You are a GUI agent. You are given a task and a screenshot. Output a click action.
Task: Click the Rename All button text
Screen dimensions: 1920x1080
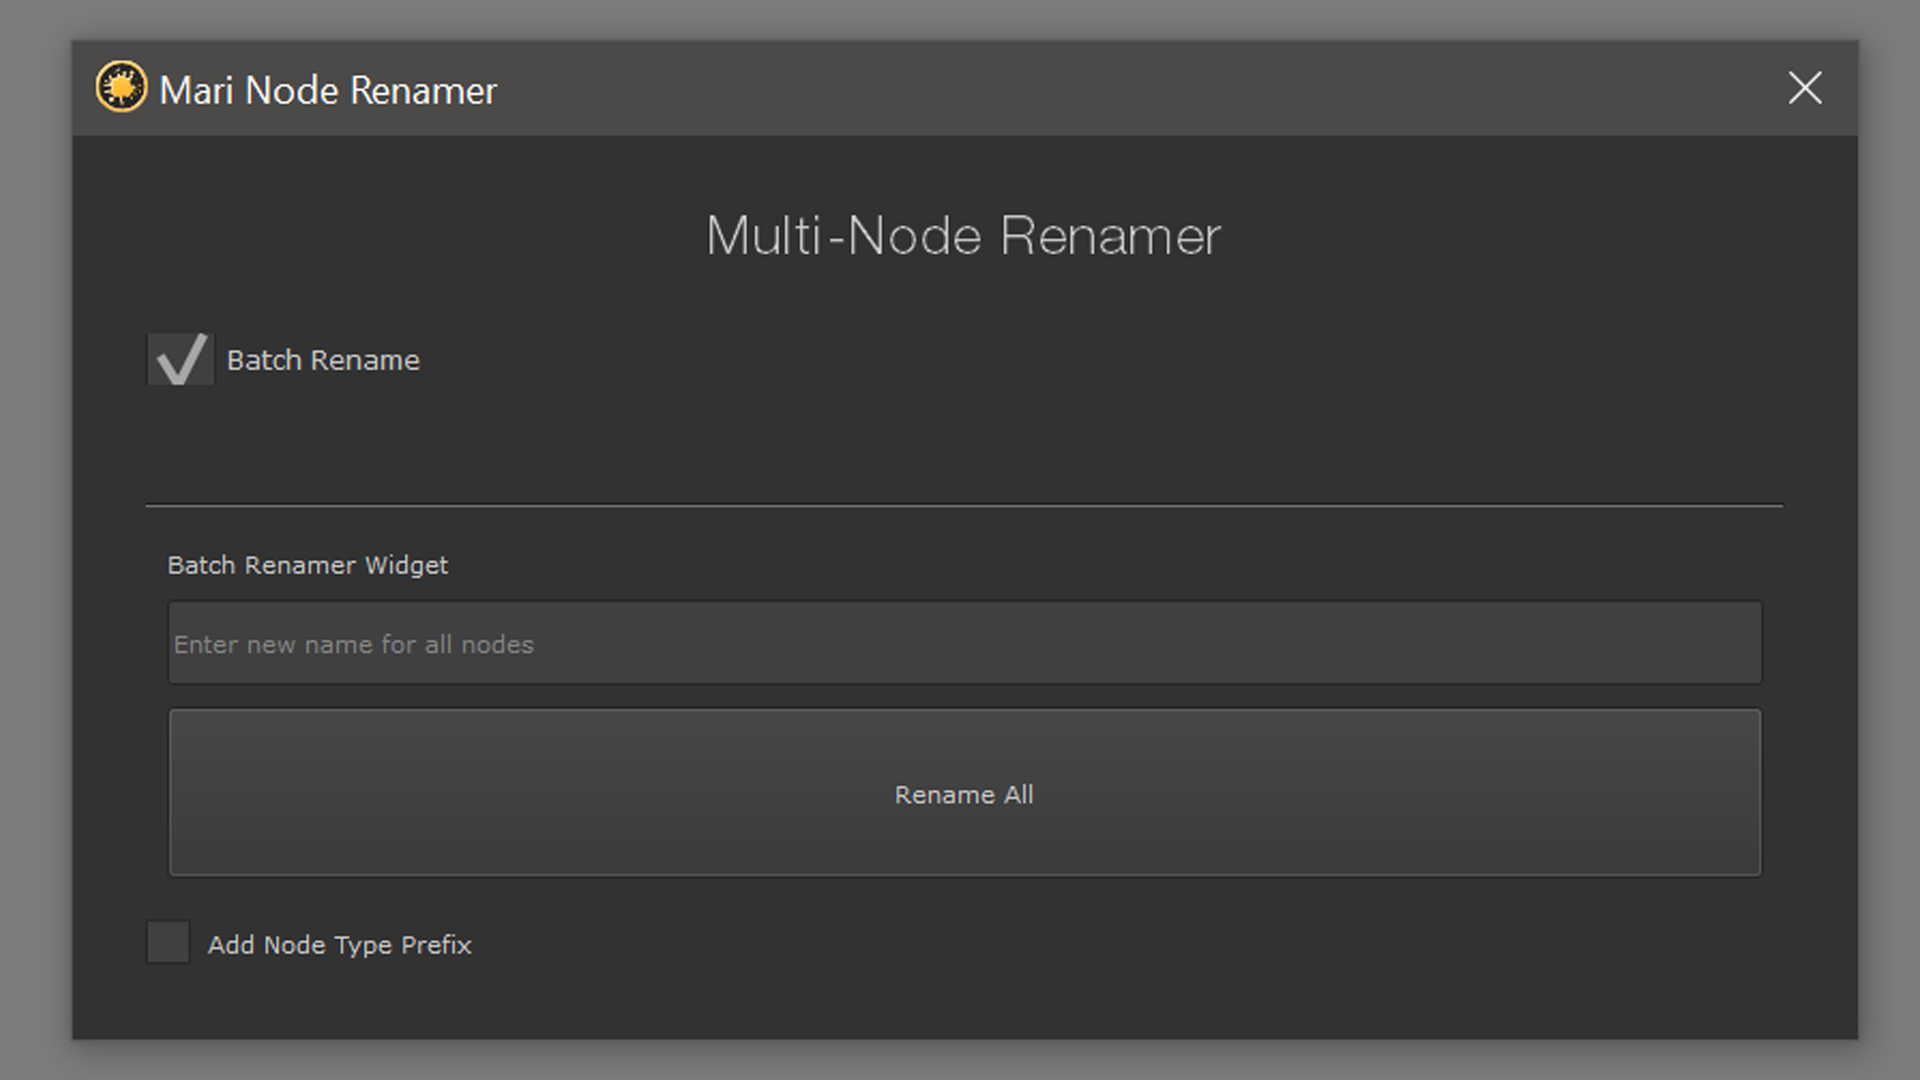pyautogui.click(x=964, y=795)
